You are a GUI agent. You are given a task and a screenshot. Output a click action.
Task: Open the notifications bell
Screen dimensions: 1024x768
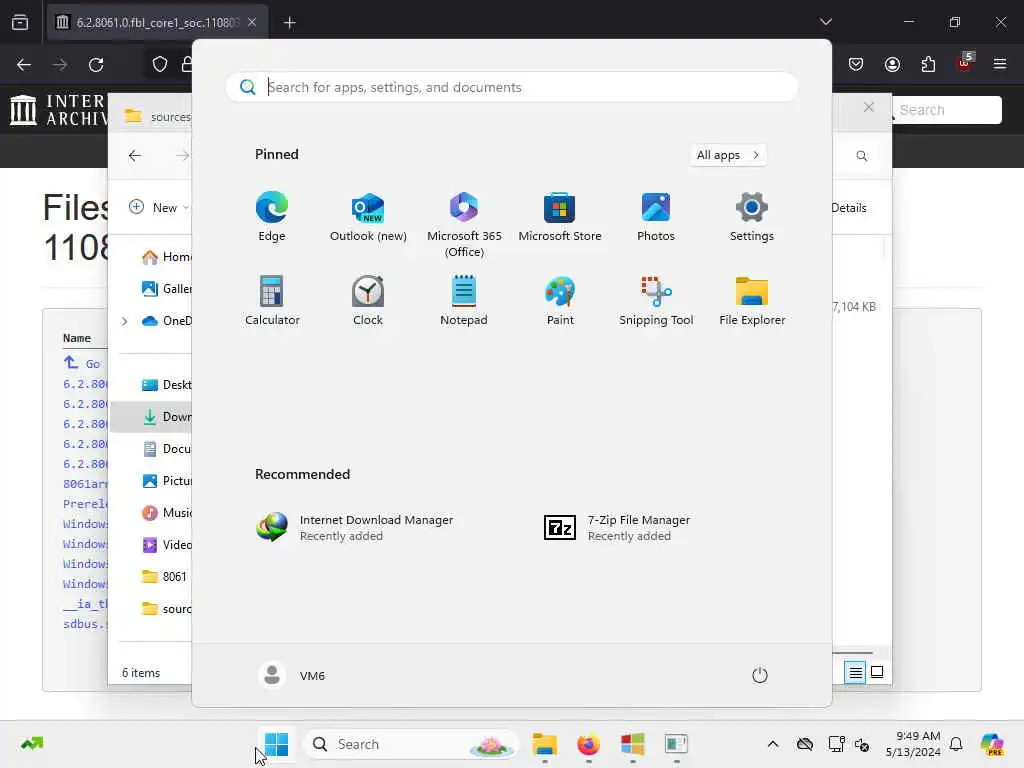[x=956, y=744]
